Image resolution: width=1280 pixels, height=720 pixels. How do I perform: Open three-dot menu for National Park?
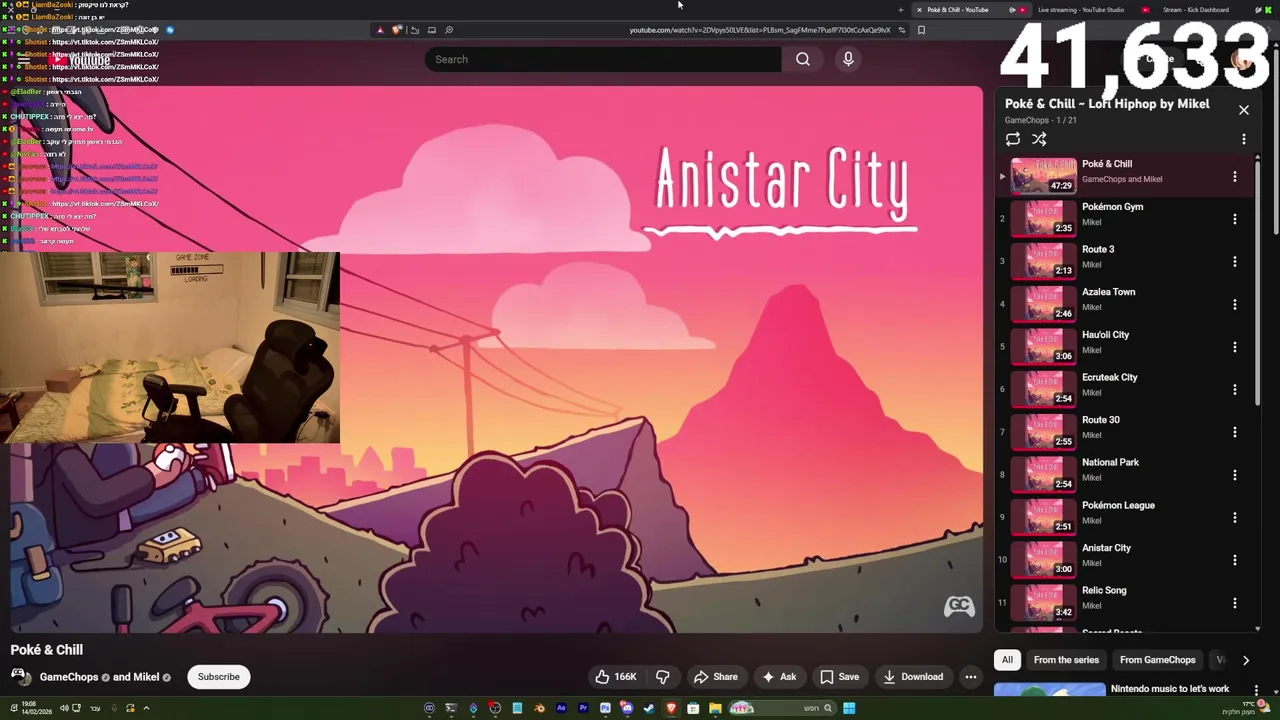[1234, 475]
